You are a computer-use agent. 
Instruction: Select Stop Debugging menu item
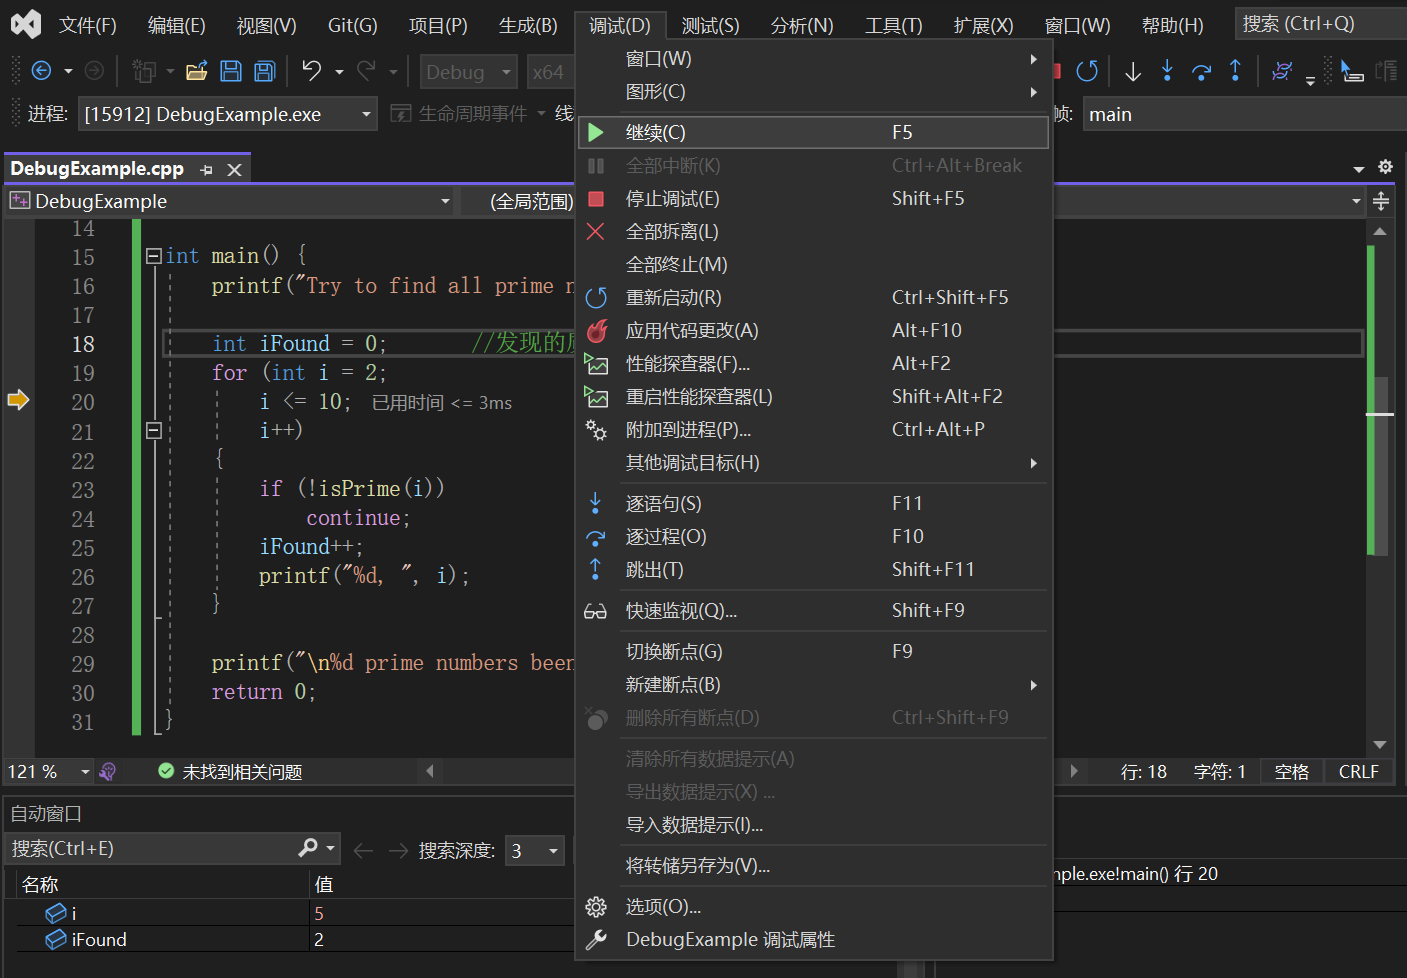click(x=814, y=199)
